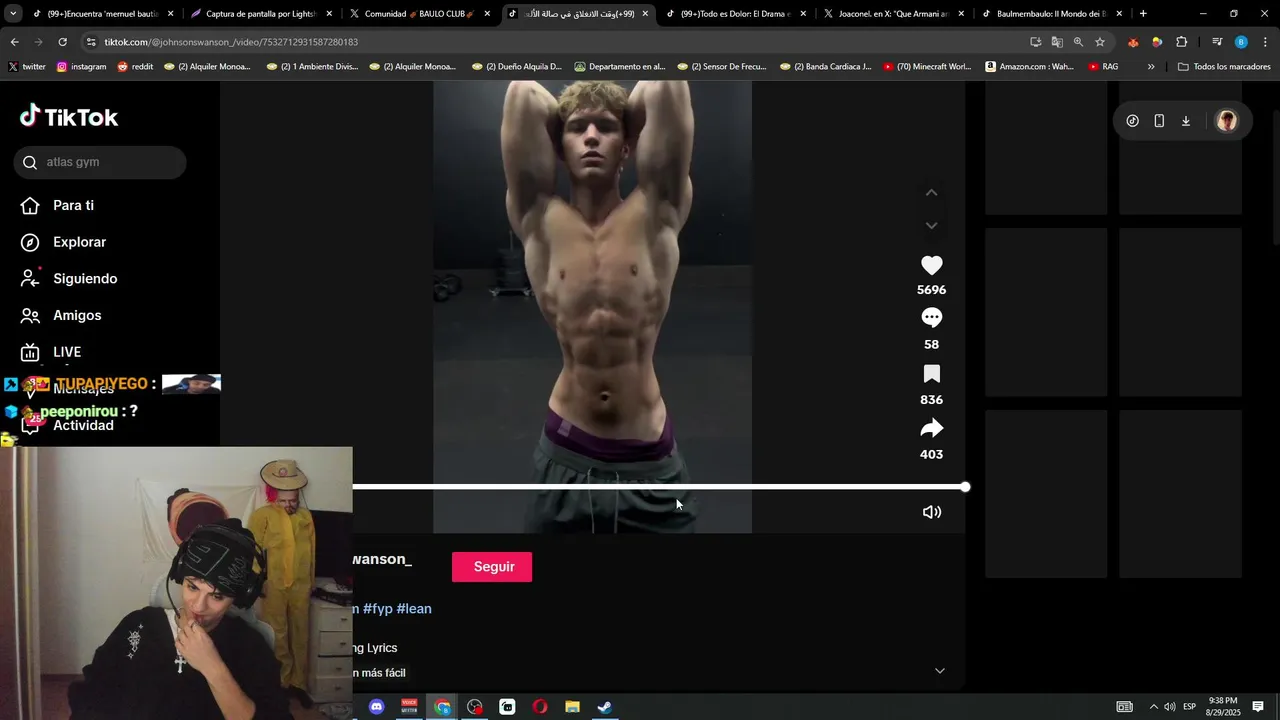Open a new browser tab
The height and width of the screenshot is (720, 1280).
coord(1143,14)
